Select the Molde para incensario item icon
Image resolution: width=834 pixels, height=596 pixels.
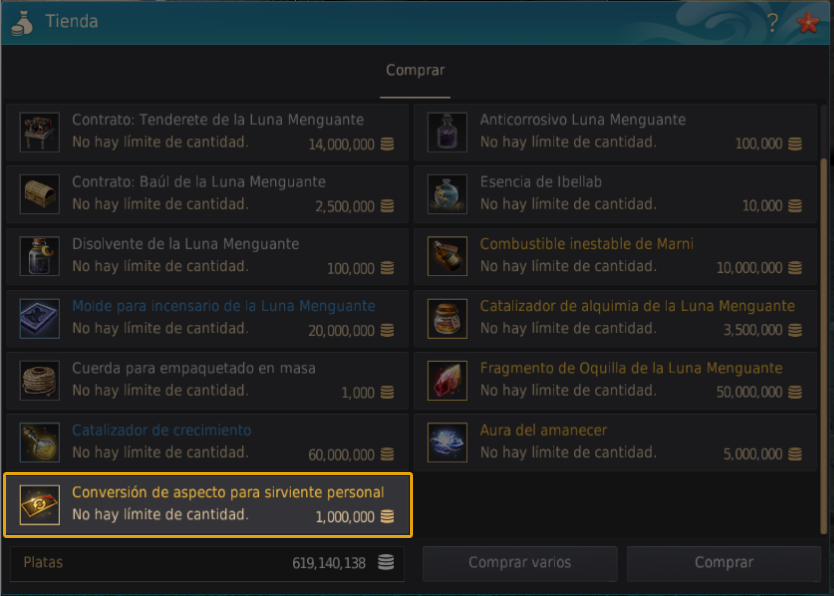point(39,318)
